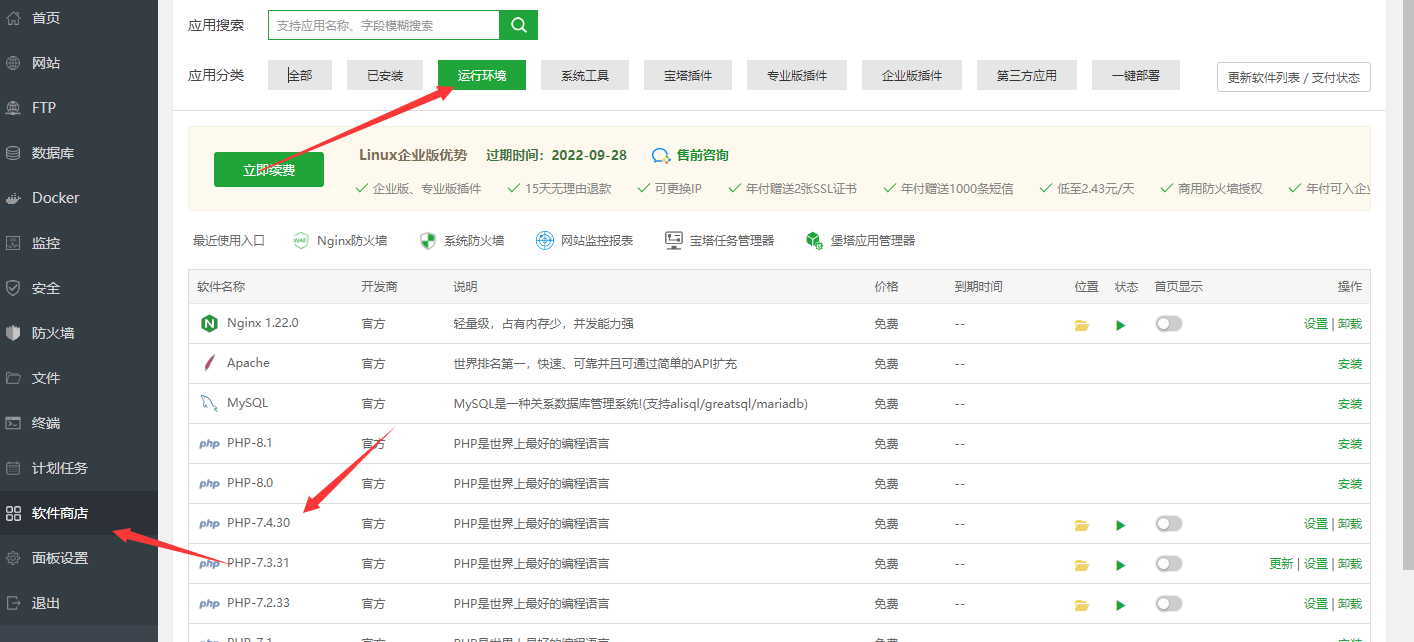Open 文件 in sidebar

[x=79, y=378]
